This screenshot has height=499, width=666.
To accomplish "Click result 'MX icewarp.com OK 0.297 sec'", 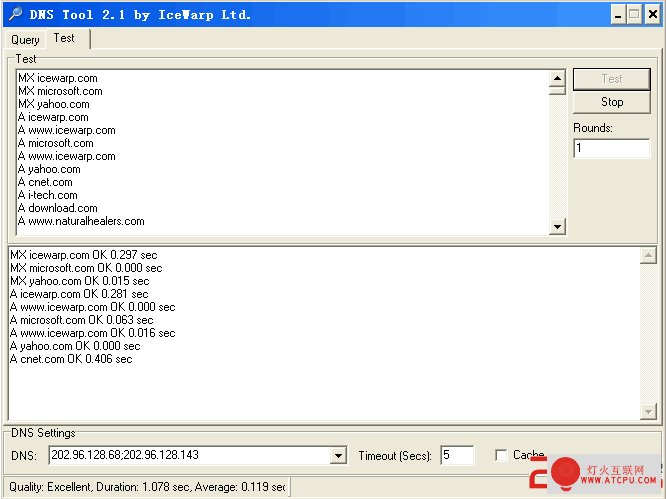I will (x=84, y=255).
